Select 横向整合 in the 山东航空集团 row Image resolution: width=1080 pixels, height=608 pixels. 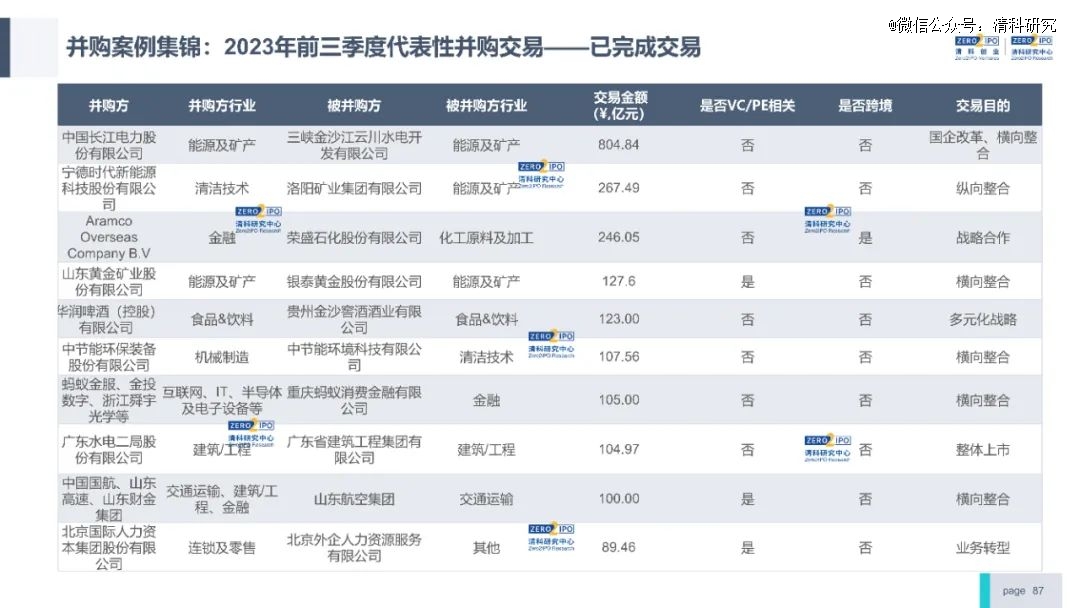[x=983, y=499]
